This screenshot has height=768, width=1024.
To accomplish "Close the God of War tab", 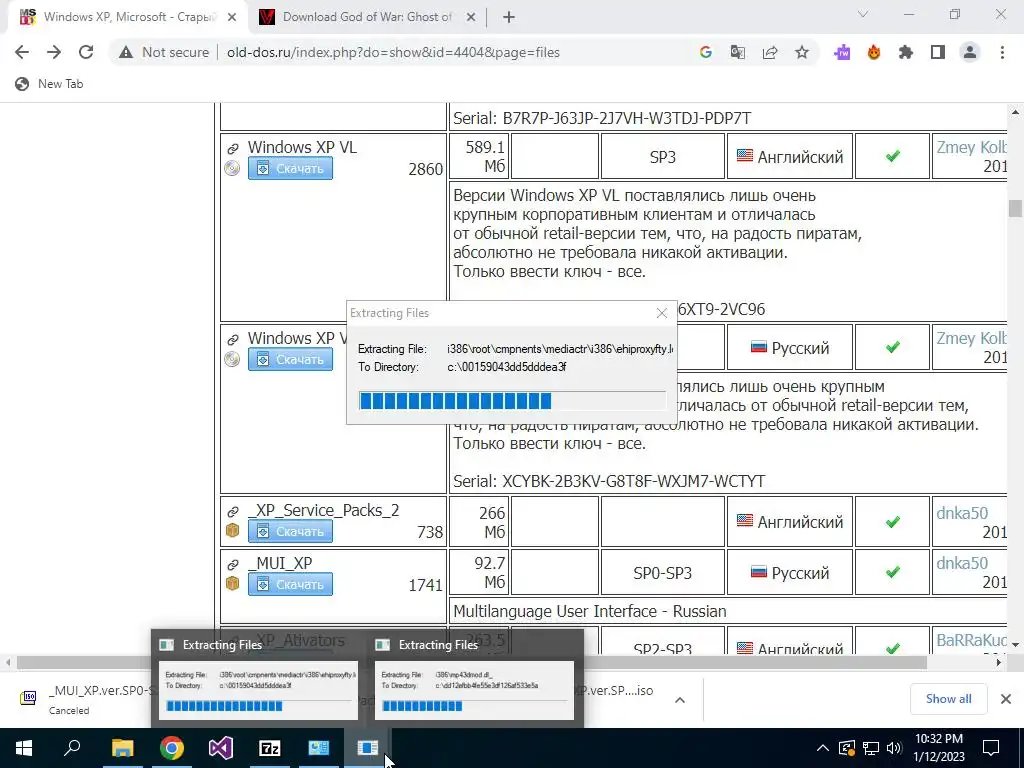I will coord(471,18).
